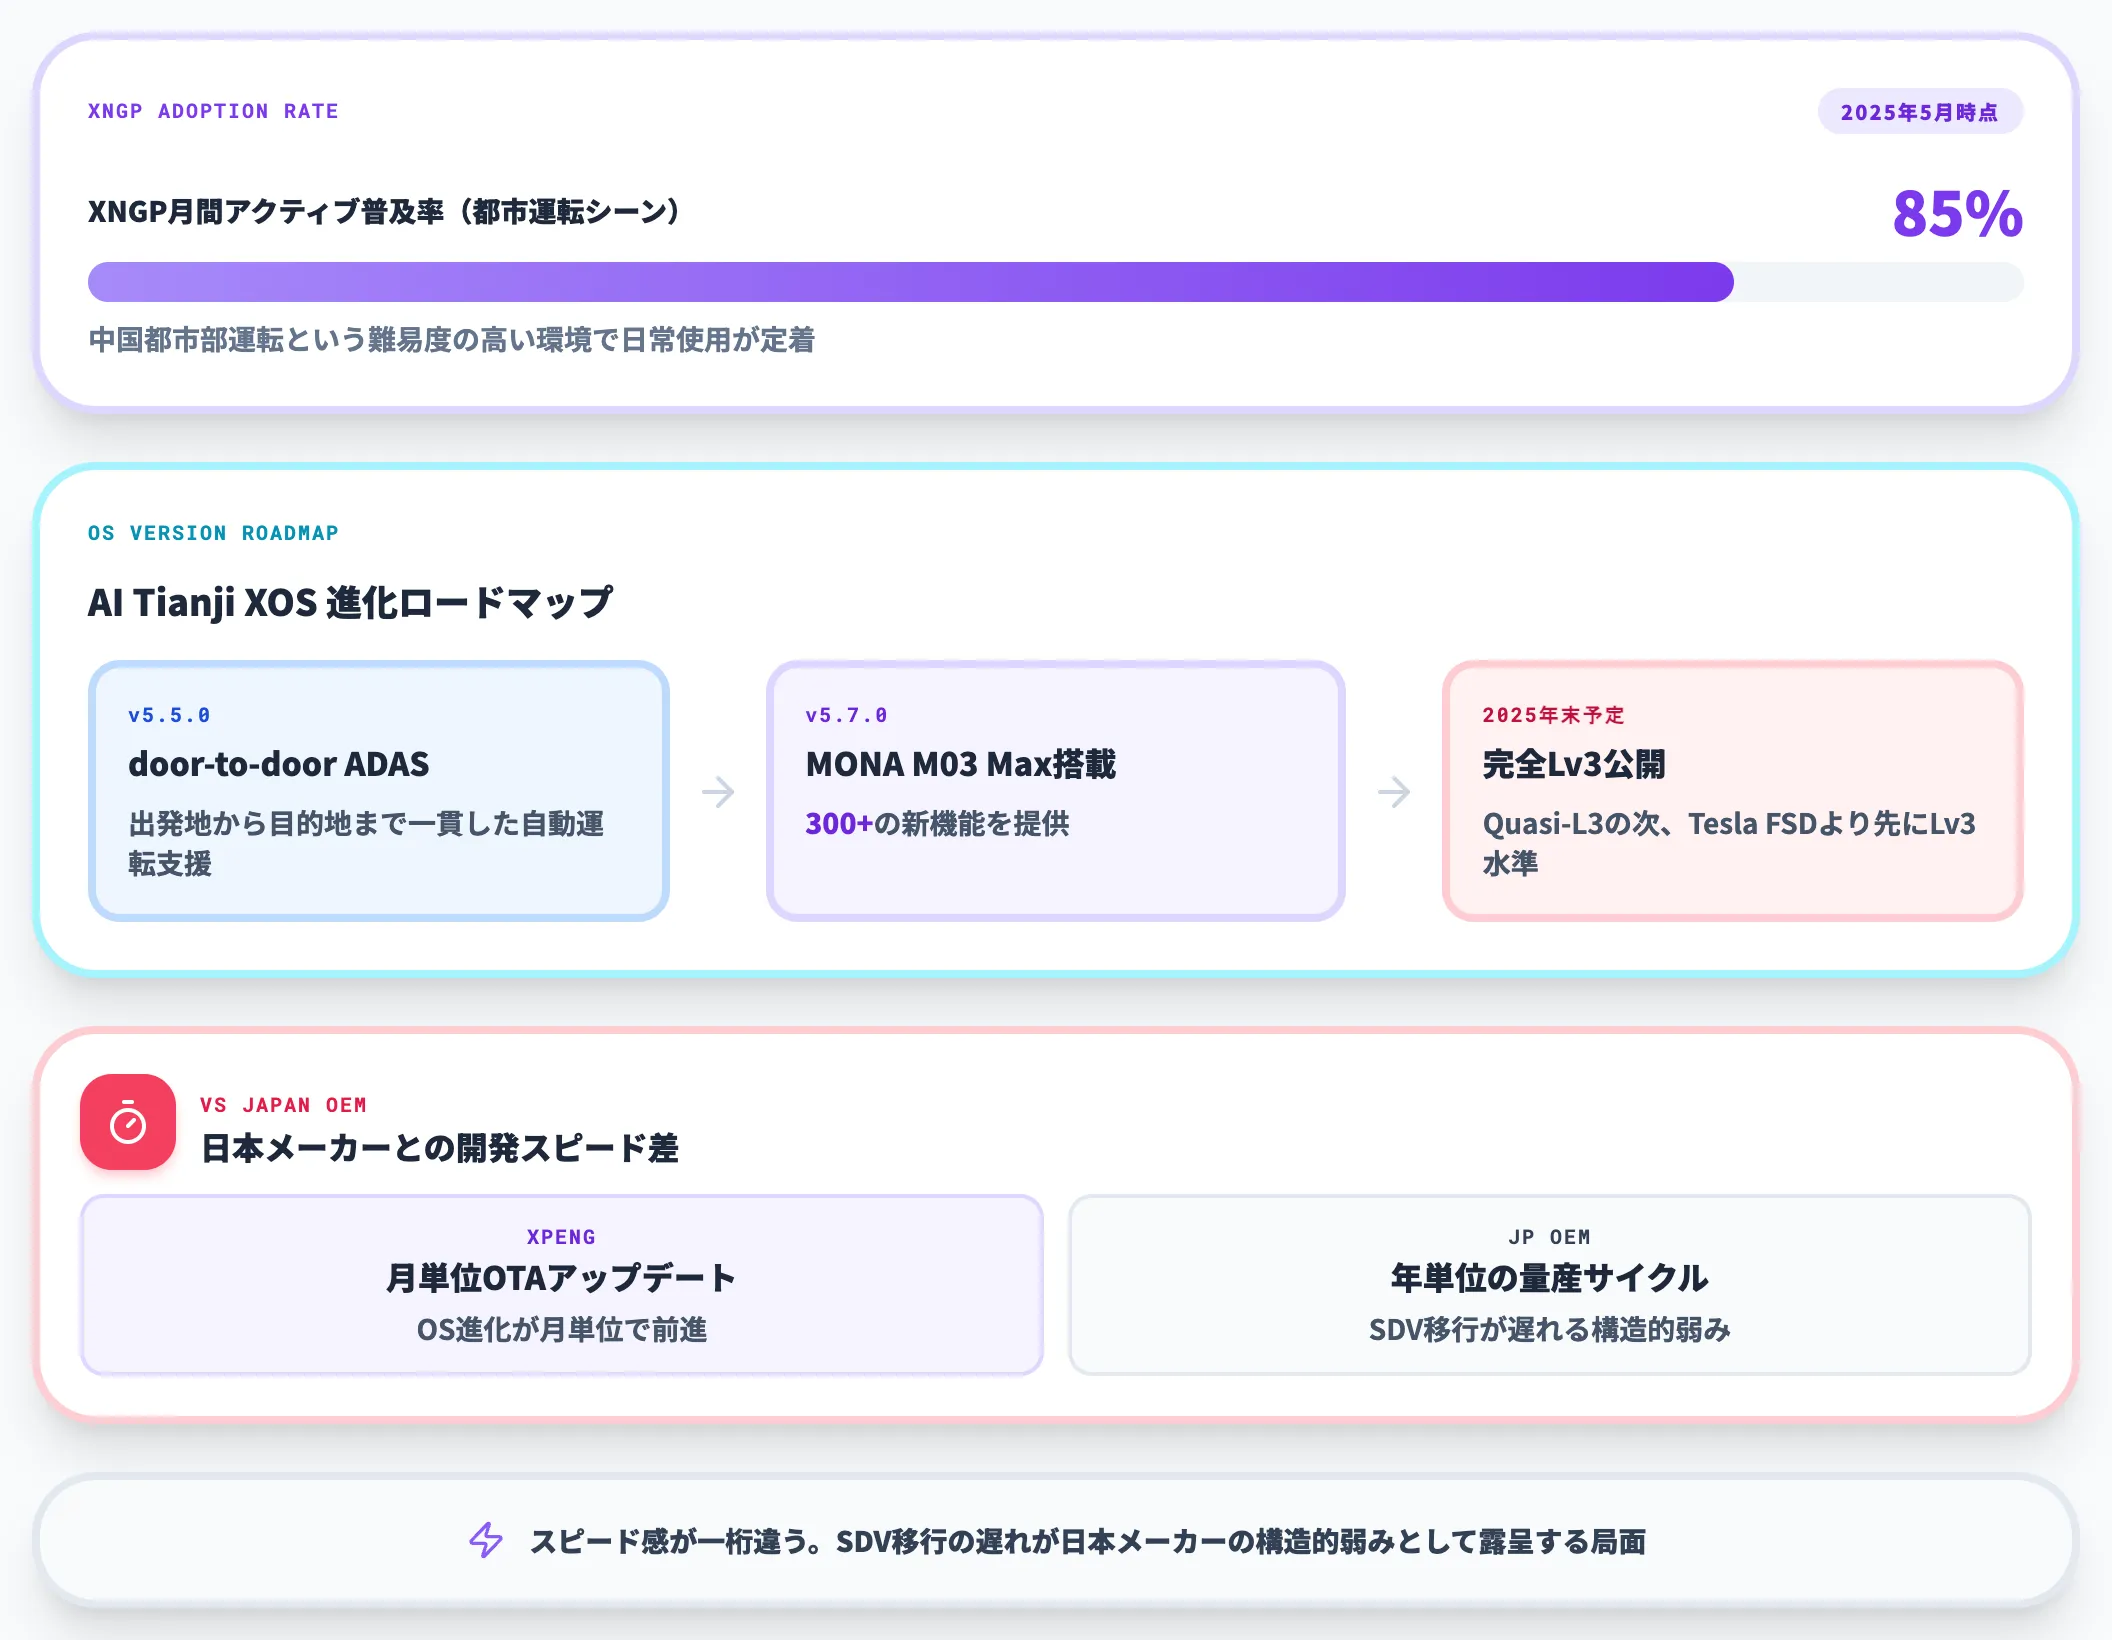Open the v5.5.0 door-to-door ADAS card
The width and height of the screenshot is (2112, 1640).
click(x=378, y=790)
